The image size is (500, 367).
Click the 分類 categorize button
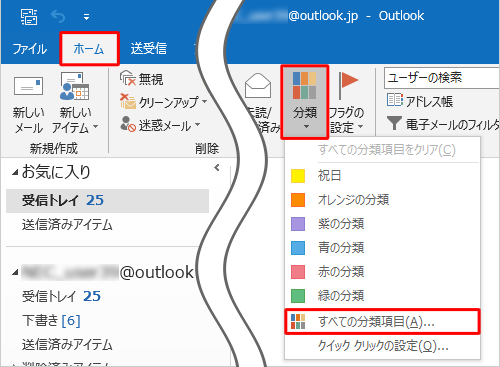pyautogui.click(x=305, y=102)
